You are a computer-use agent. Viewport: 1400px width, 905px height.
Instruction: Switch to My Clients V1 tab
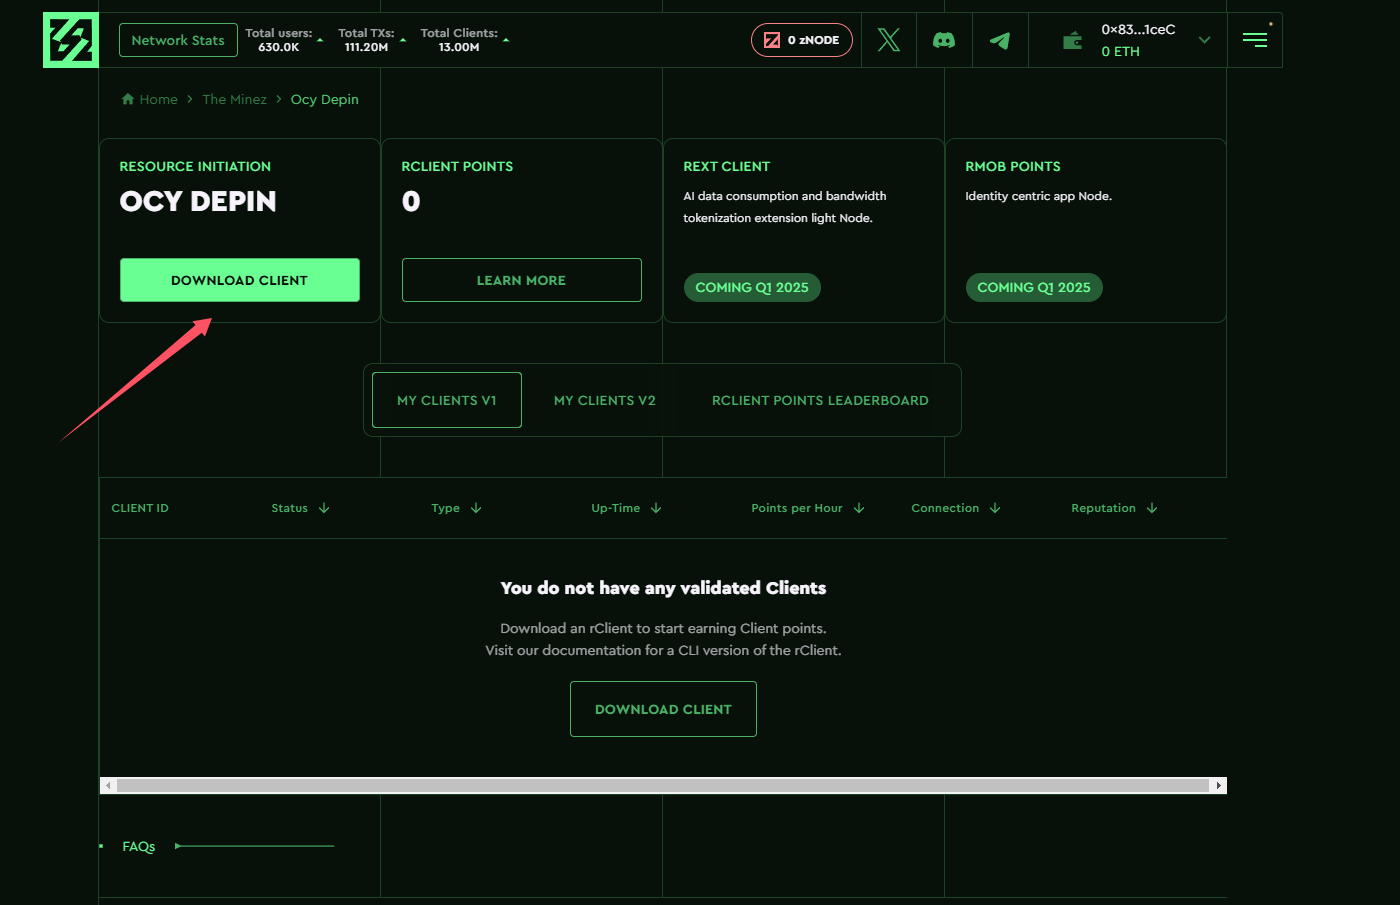coord(447,400)
